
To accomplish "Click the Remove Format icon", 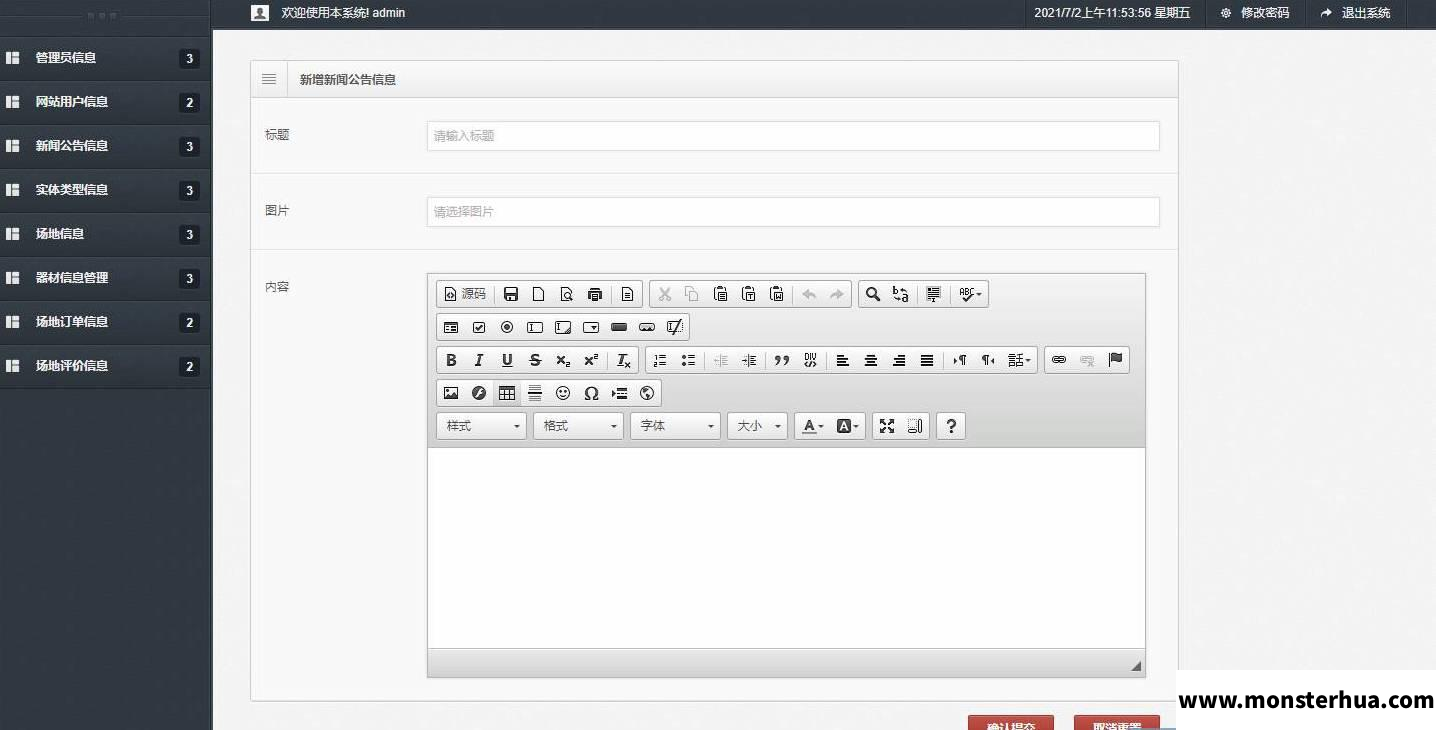I will click(x=623, y=360).
